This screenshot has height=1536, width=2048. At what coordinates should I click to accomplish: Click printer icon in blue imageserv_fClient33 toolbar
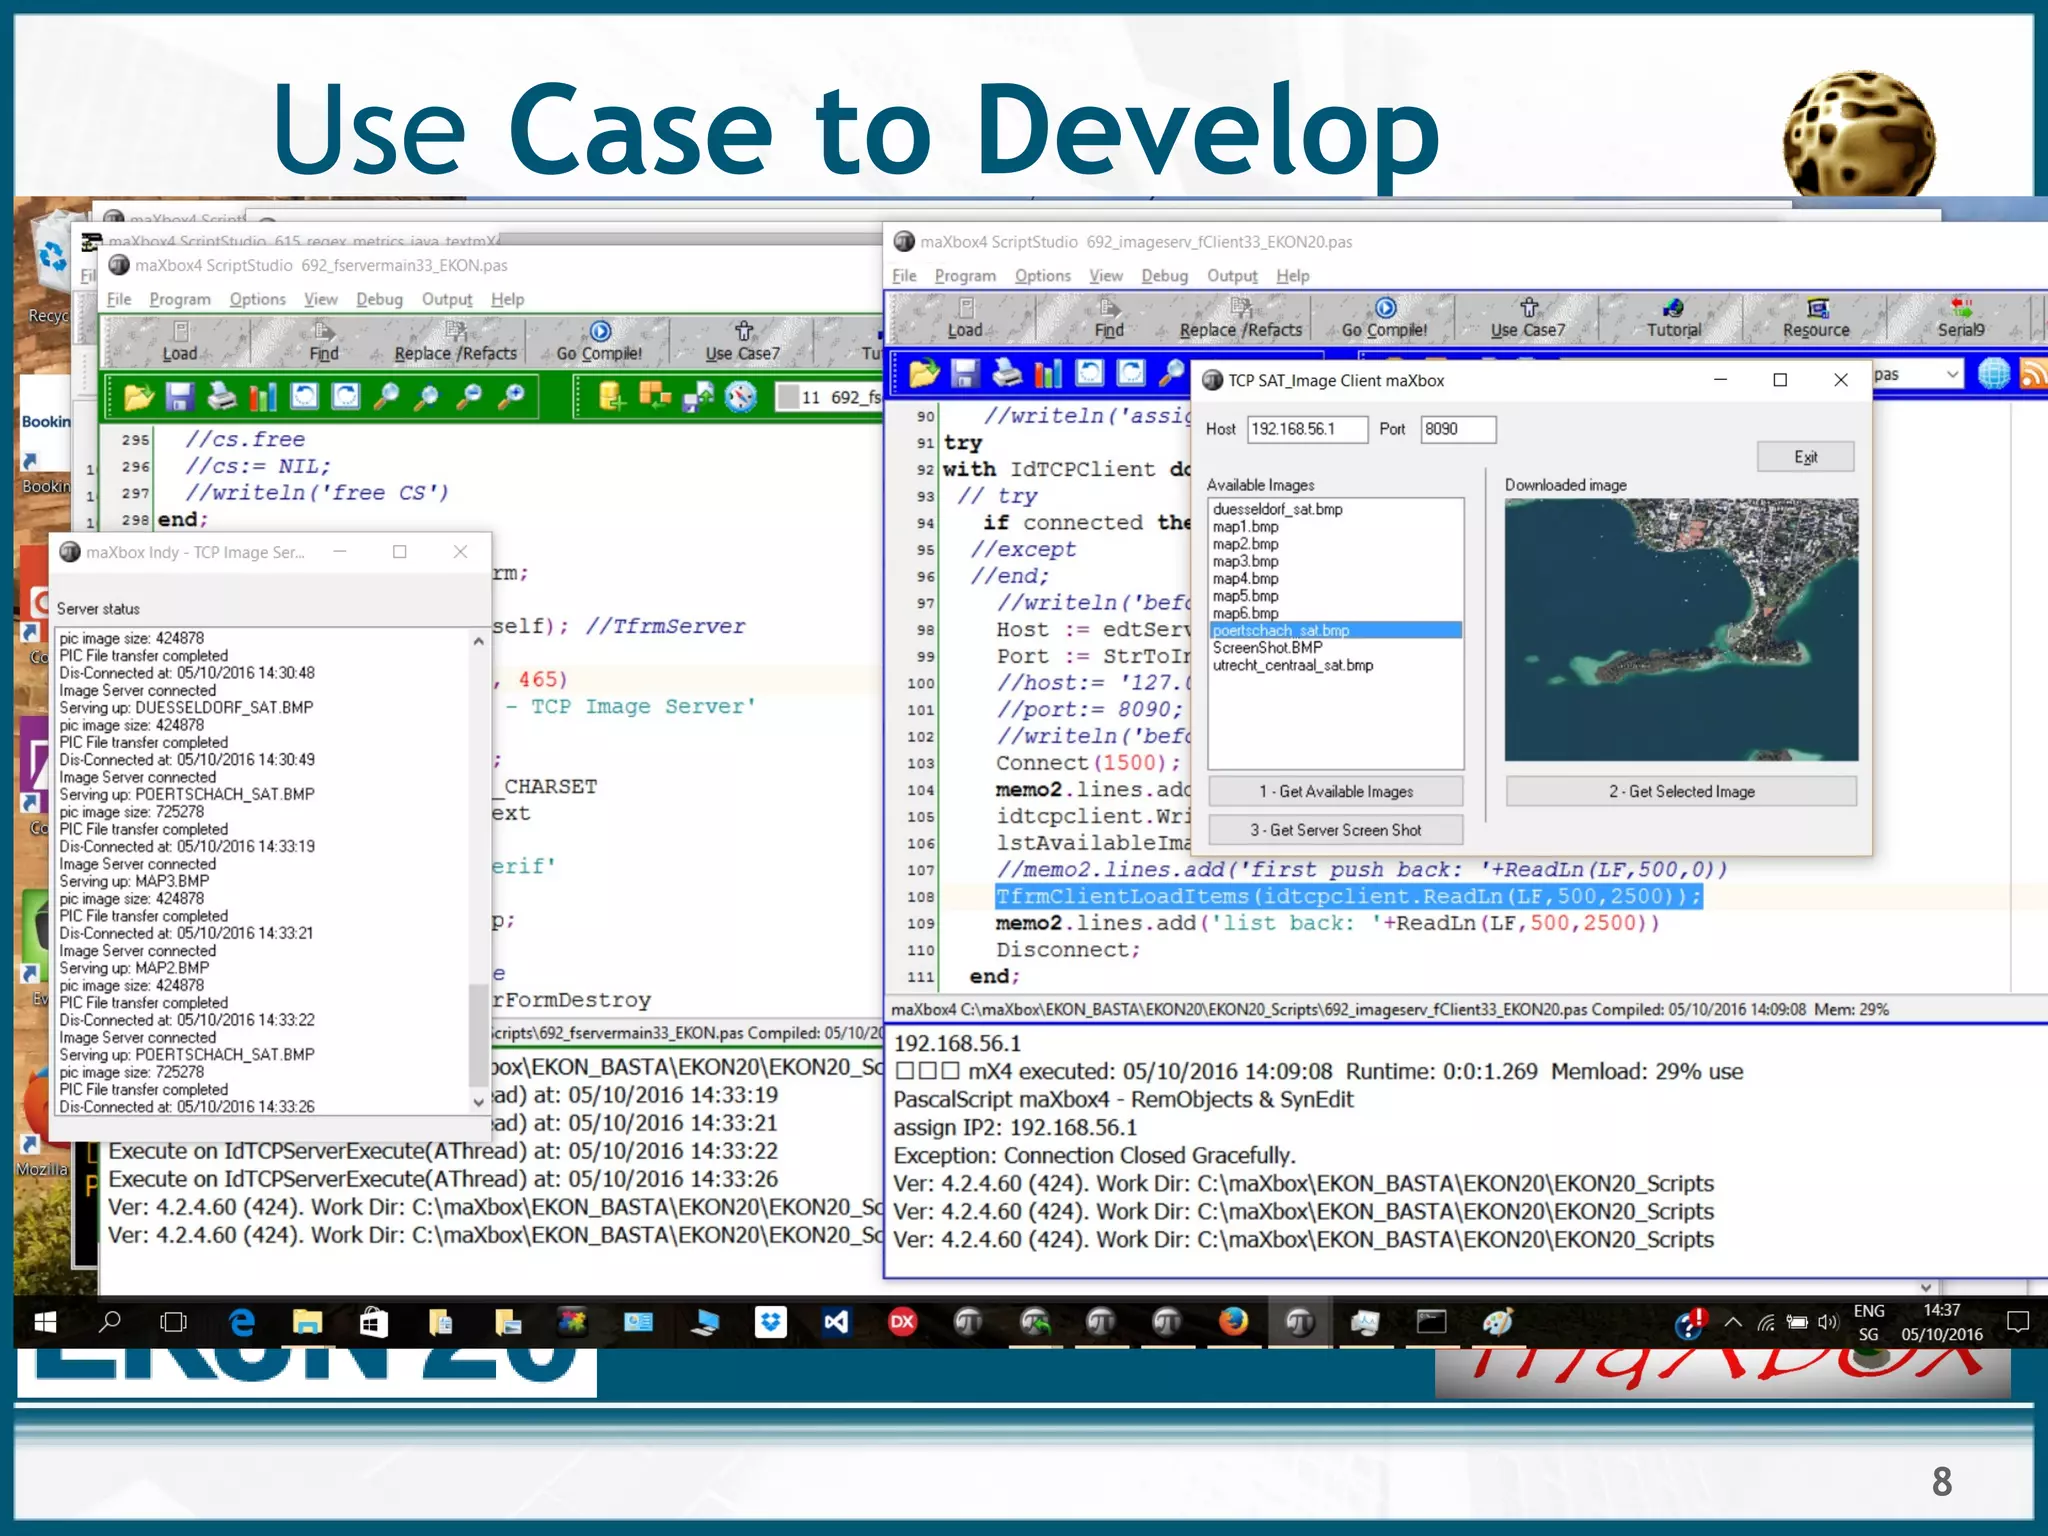(x=1007, y=373)
